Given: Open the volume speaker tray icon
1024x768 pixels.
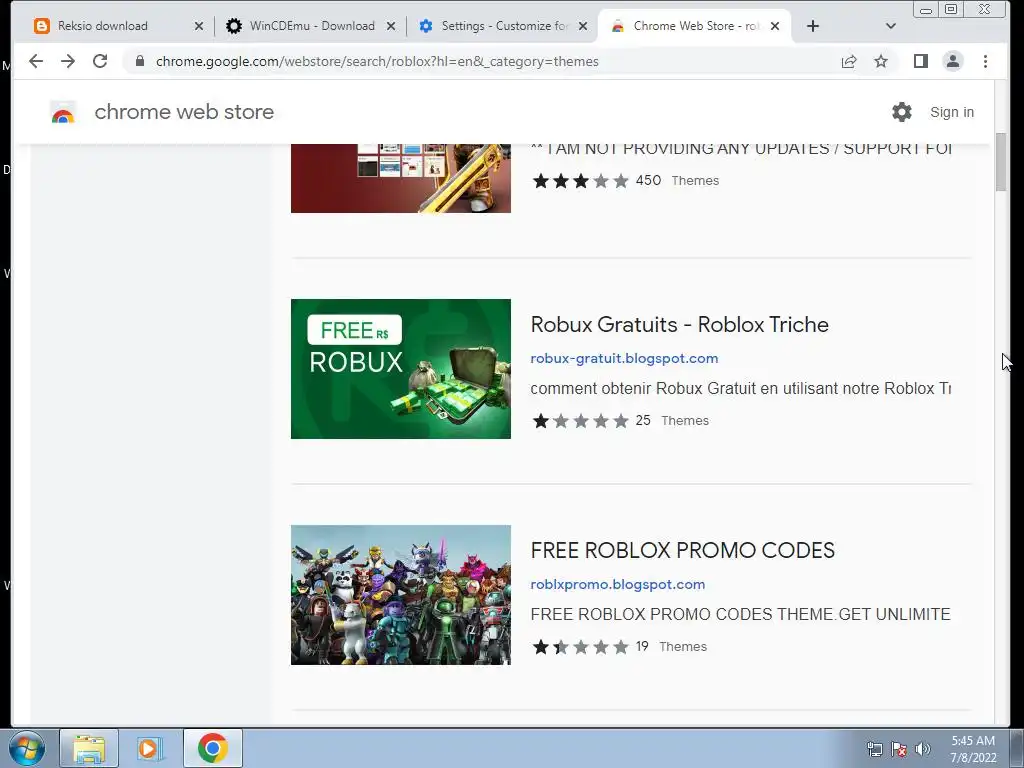Looking at the screenshot, I should pyautogui.click(x=923, y=749).
